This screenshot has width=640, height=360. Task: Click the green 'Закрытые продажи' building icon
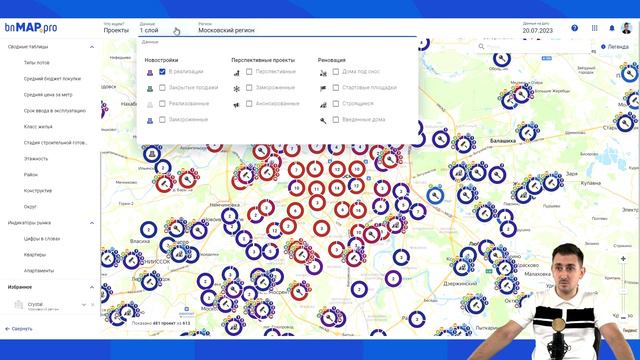pyautogui.click(x=150, y=89)
